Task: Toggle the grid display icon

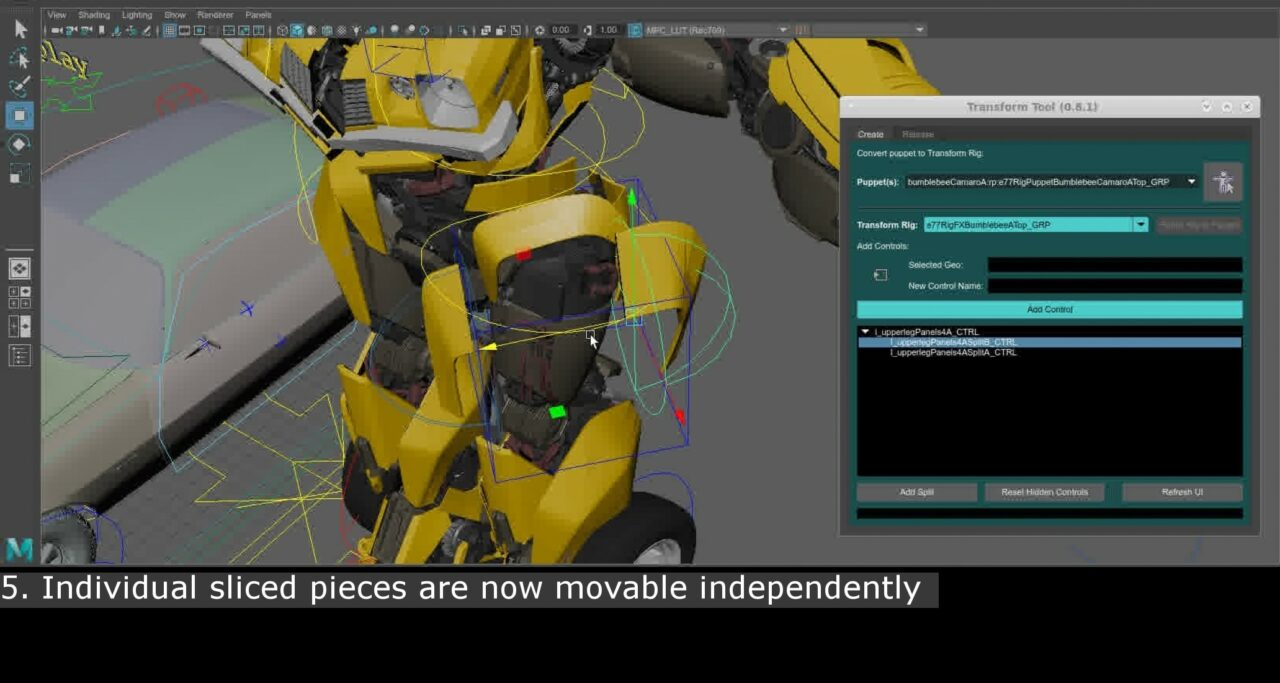Action: (170, 30)
